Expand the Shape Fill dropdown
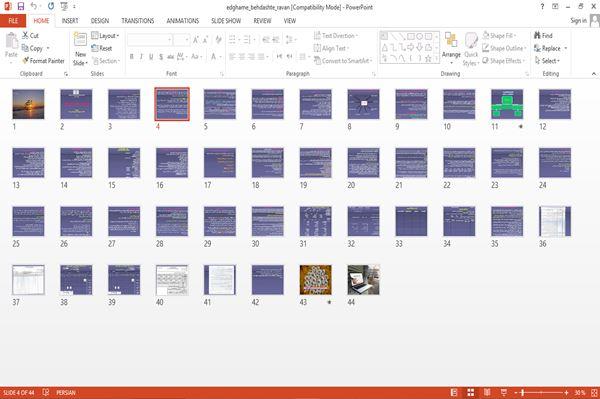 (x=499, y=36)
